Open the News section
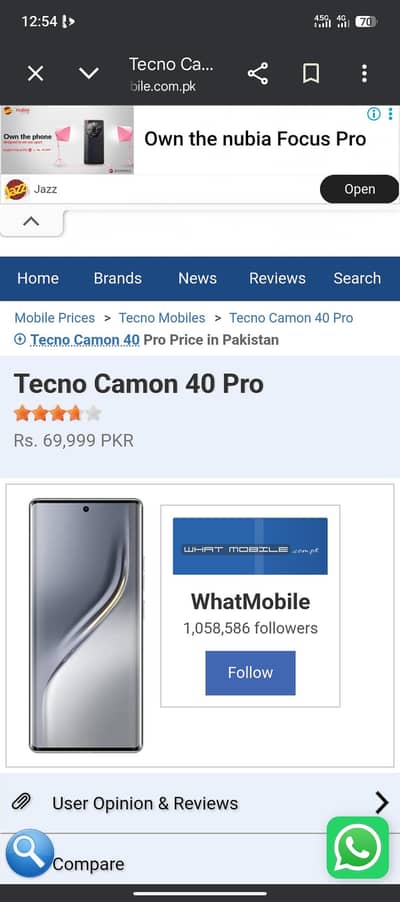The width and height of the screenshot is (400, 902). (197, 278)
